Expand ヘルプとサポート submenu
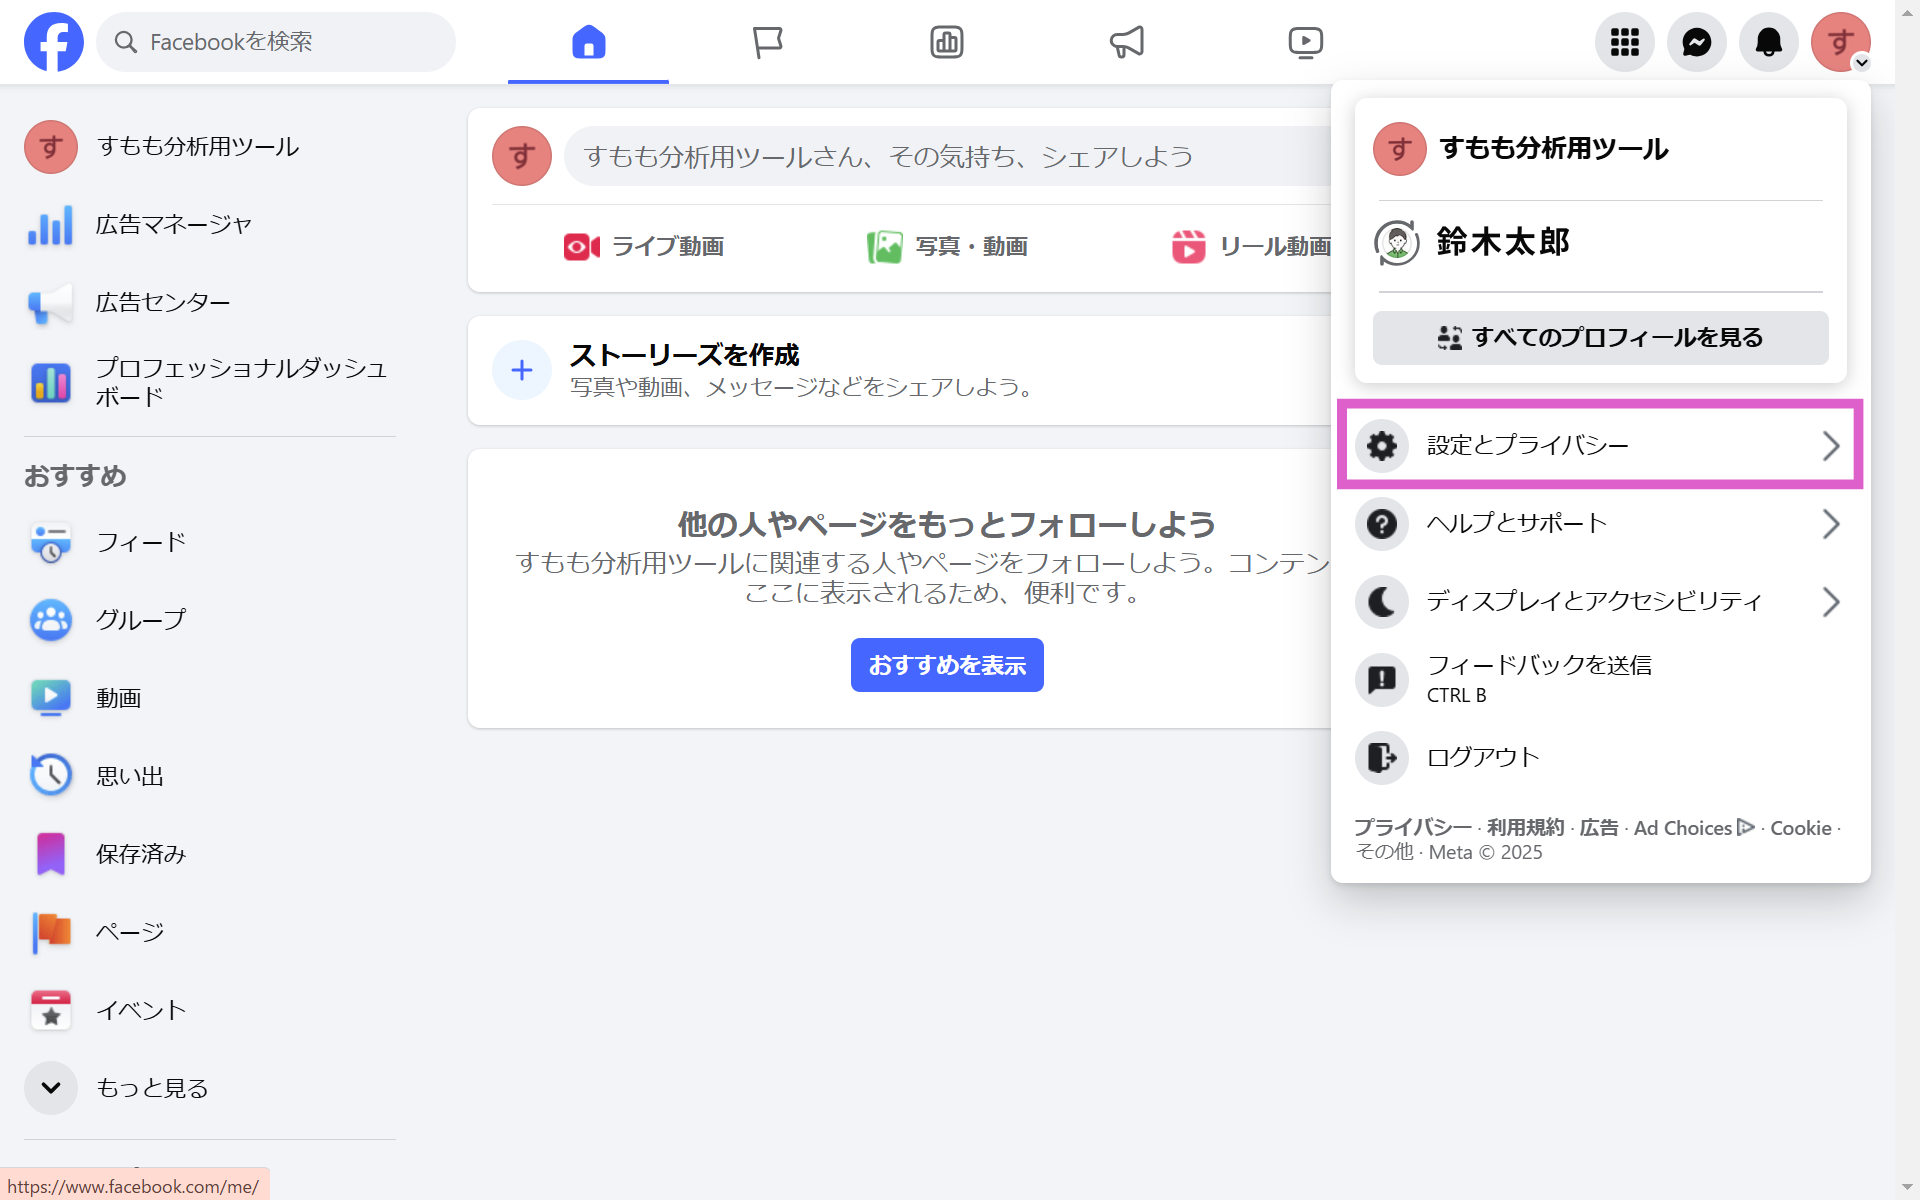Viewport: 1920px width, 1200px height. pyautogui.click(x=1598, y=523)
